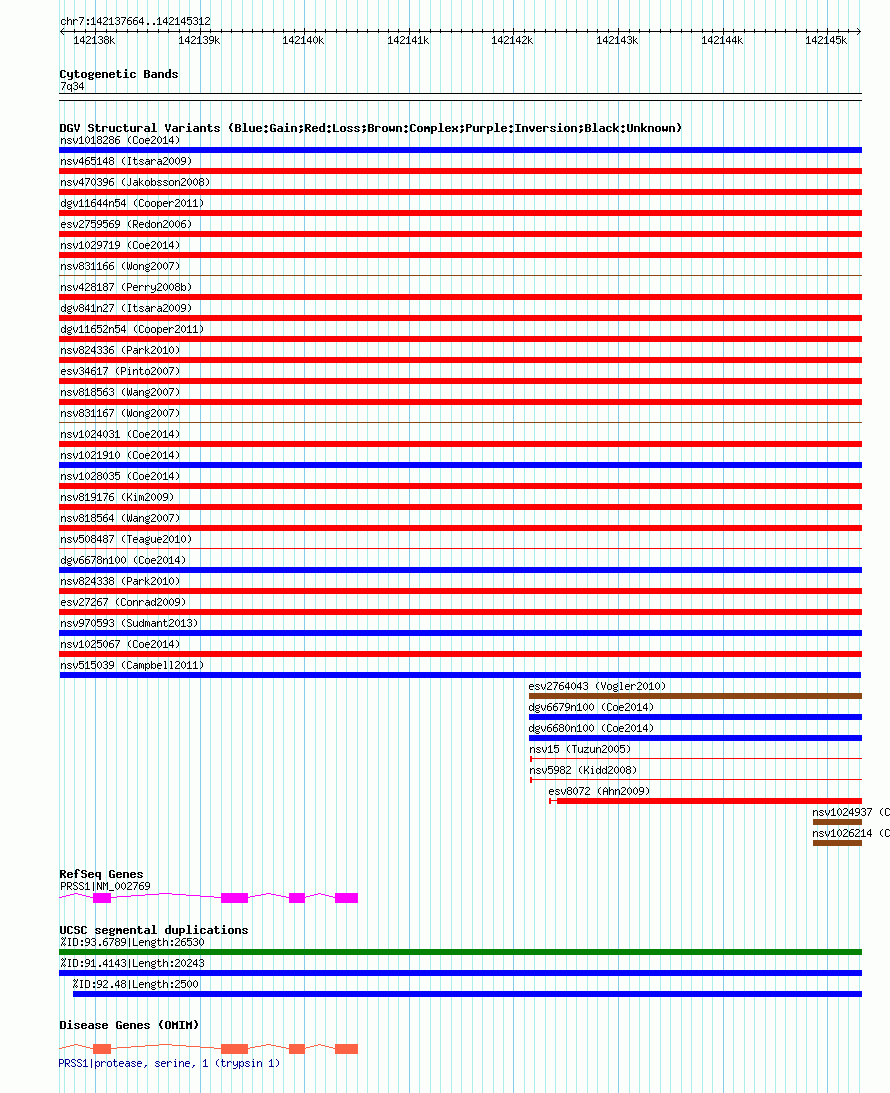Click the nsv1018286 (Coe2014) variant label
890x1093 pixels.
pyautogui.click(x=120, y=140)
